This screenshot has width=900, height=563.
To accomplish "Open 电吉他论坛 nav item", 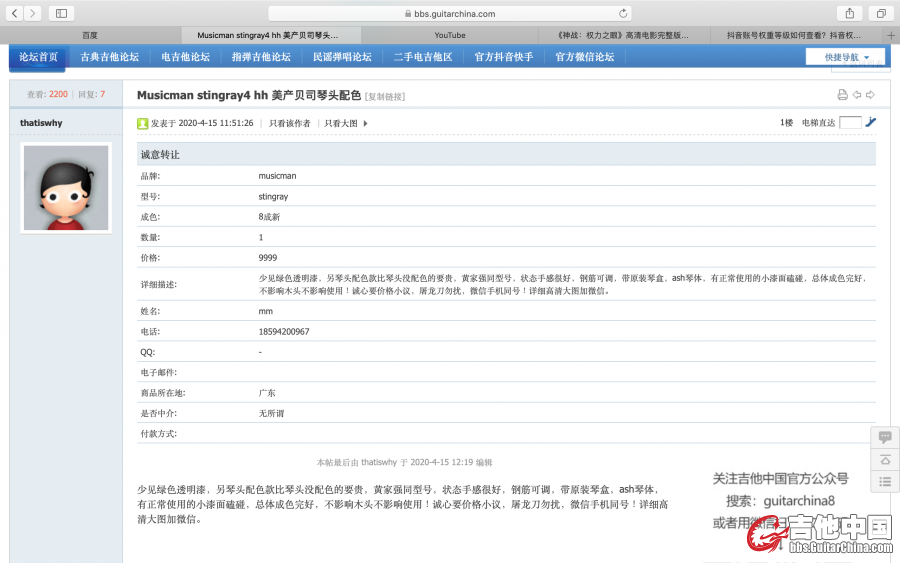I will pos(185,57).
